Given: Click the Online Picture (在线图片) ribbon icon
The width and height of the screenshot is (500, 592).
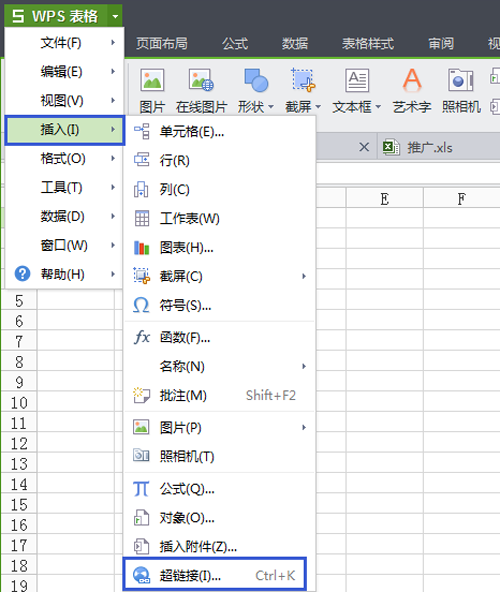Looking at the screenshot, I should (201, 80).
